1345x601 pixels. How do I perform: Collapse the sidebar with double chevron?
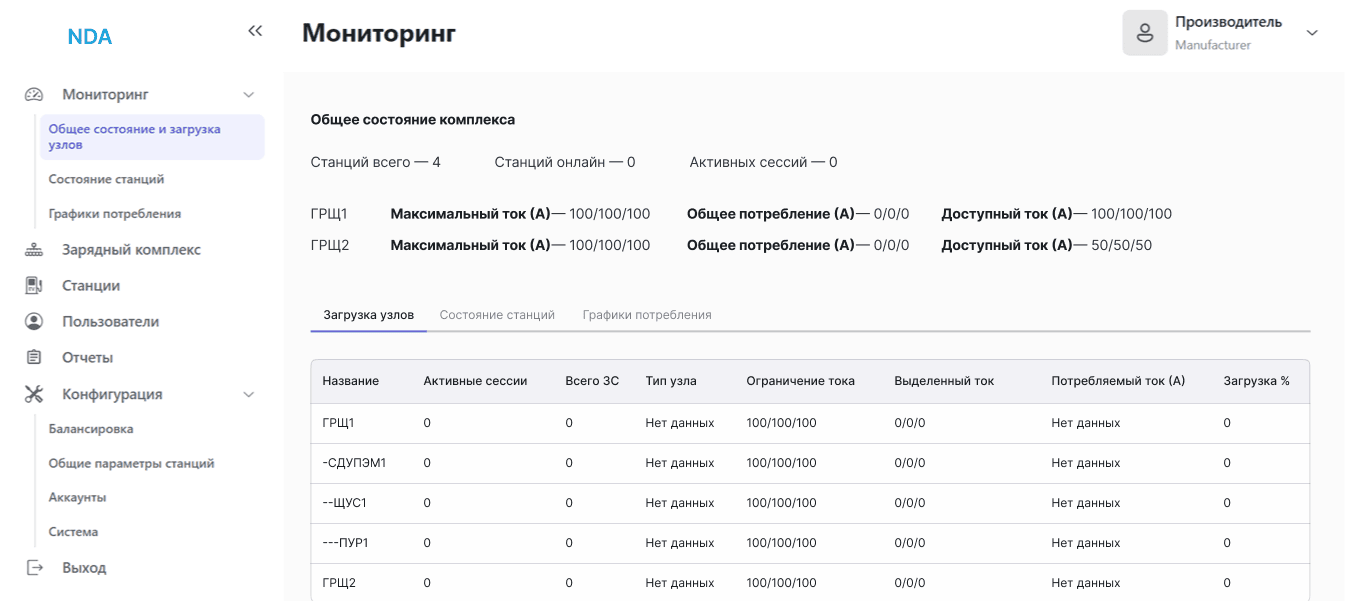pos(255,31)
